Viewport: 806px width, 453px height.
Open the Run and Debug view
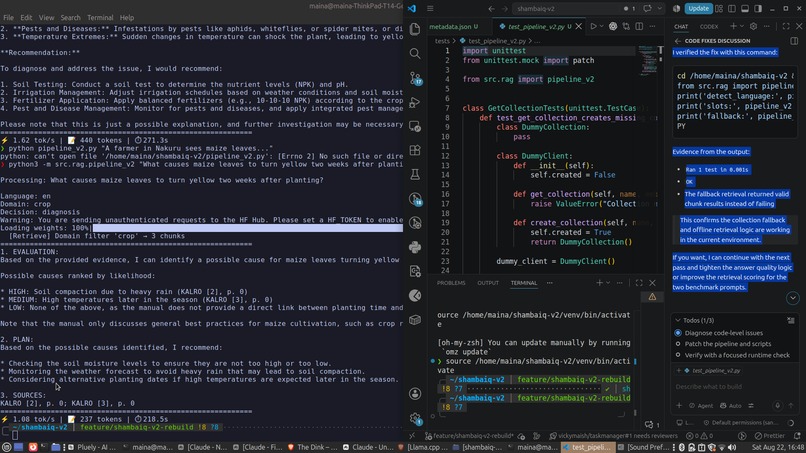[415, 102]
